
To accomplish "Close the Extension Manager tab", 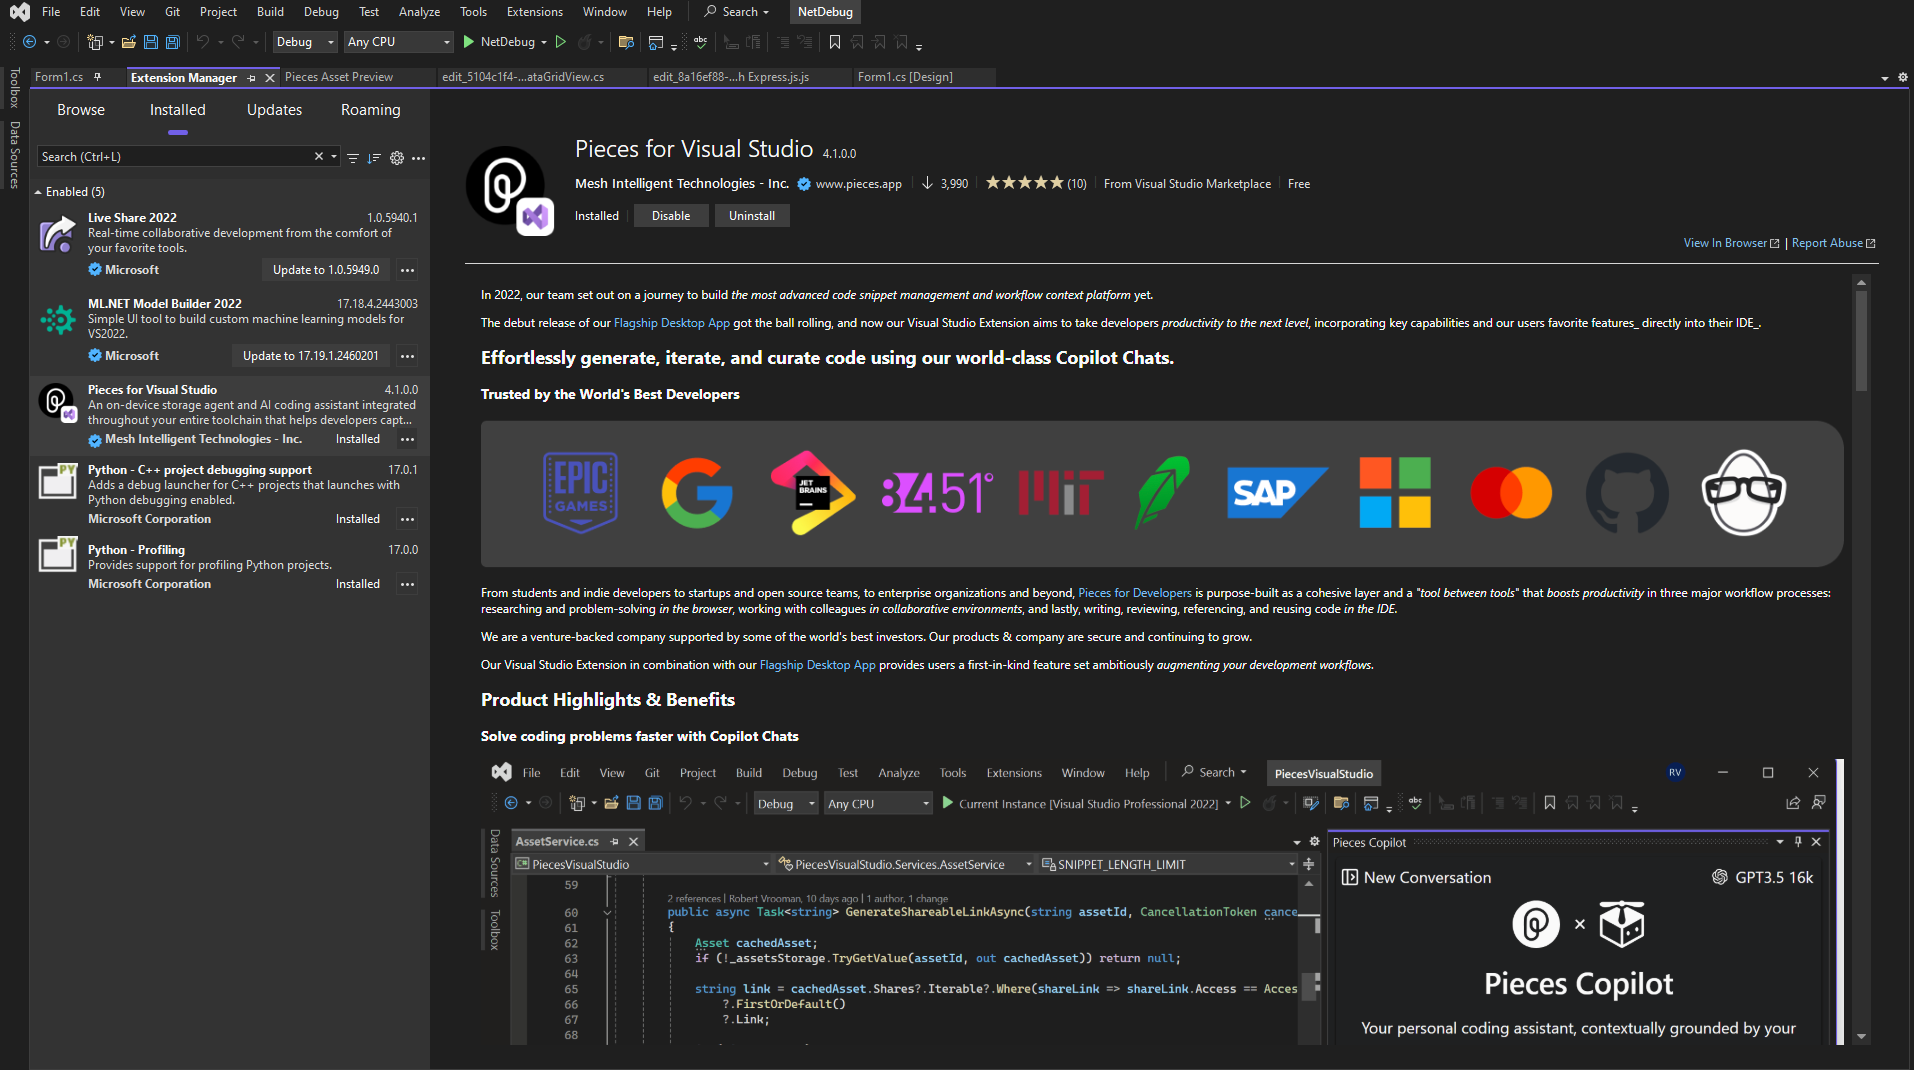I will [269, 78].
